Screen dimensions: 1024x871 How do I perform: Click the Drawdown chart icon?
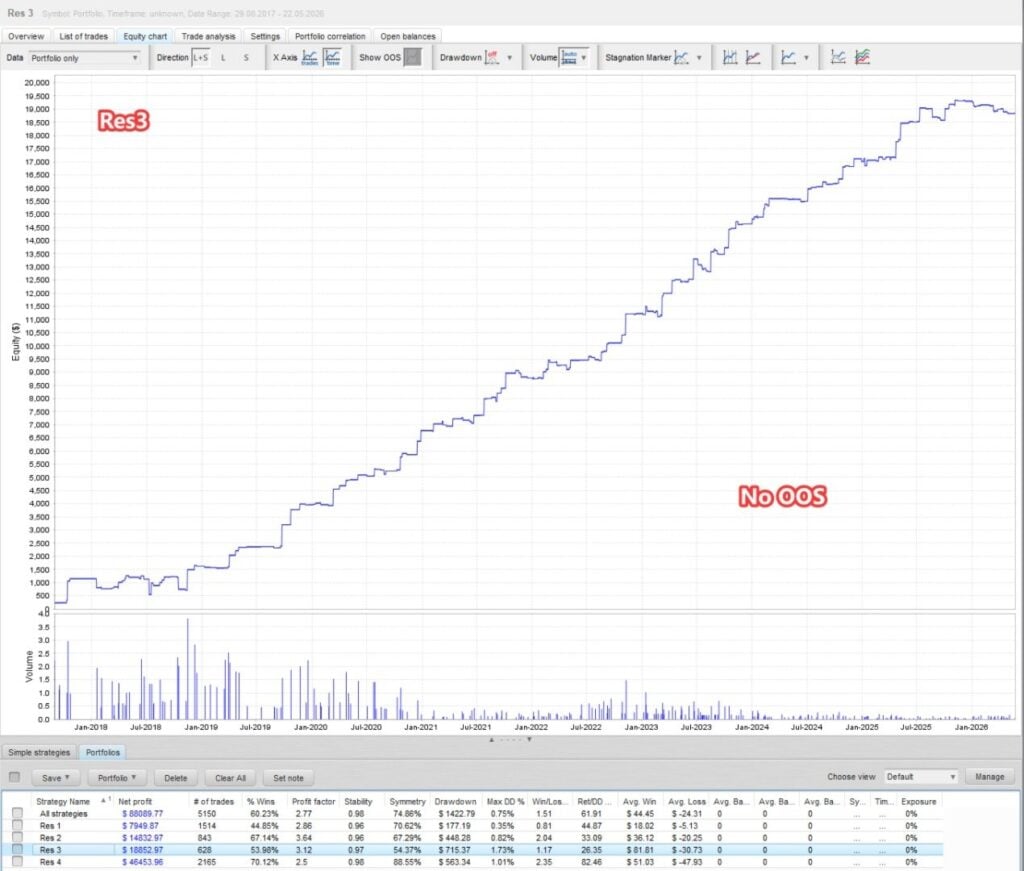click(x=492, y=57)
